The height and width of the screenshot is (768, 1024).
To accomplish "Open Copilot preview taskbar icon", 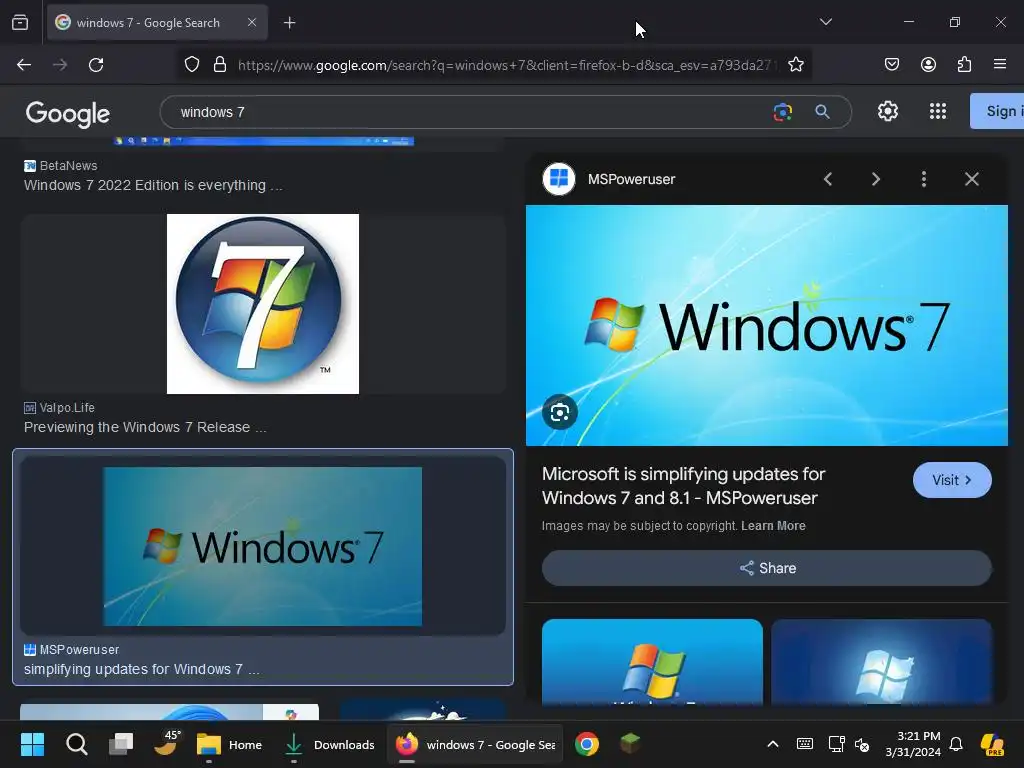I will point(993,744).
